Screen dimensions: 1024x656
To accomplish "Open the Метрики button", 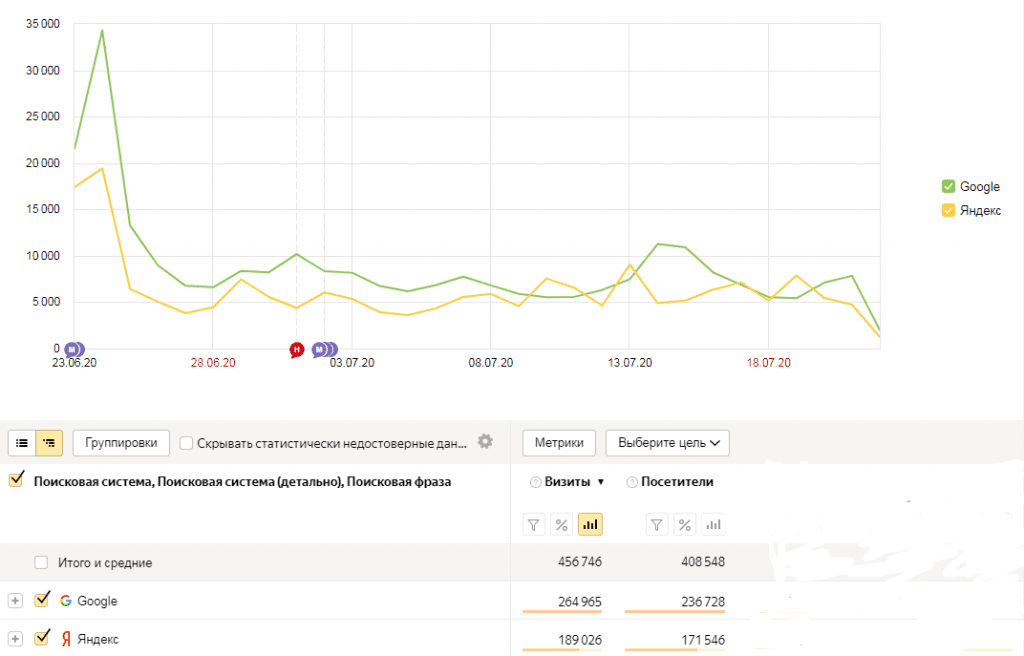I will coord(559,443).
